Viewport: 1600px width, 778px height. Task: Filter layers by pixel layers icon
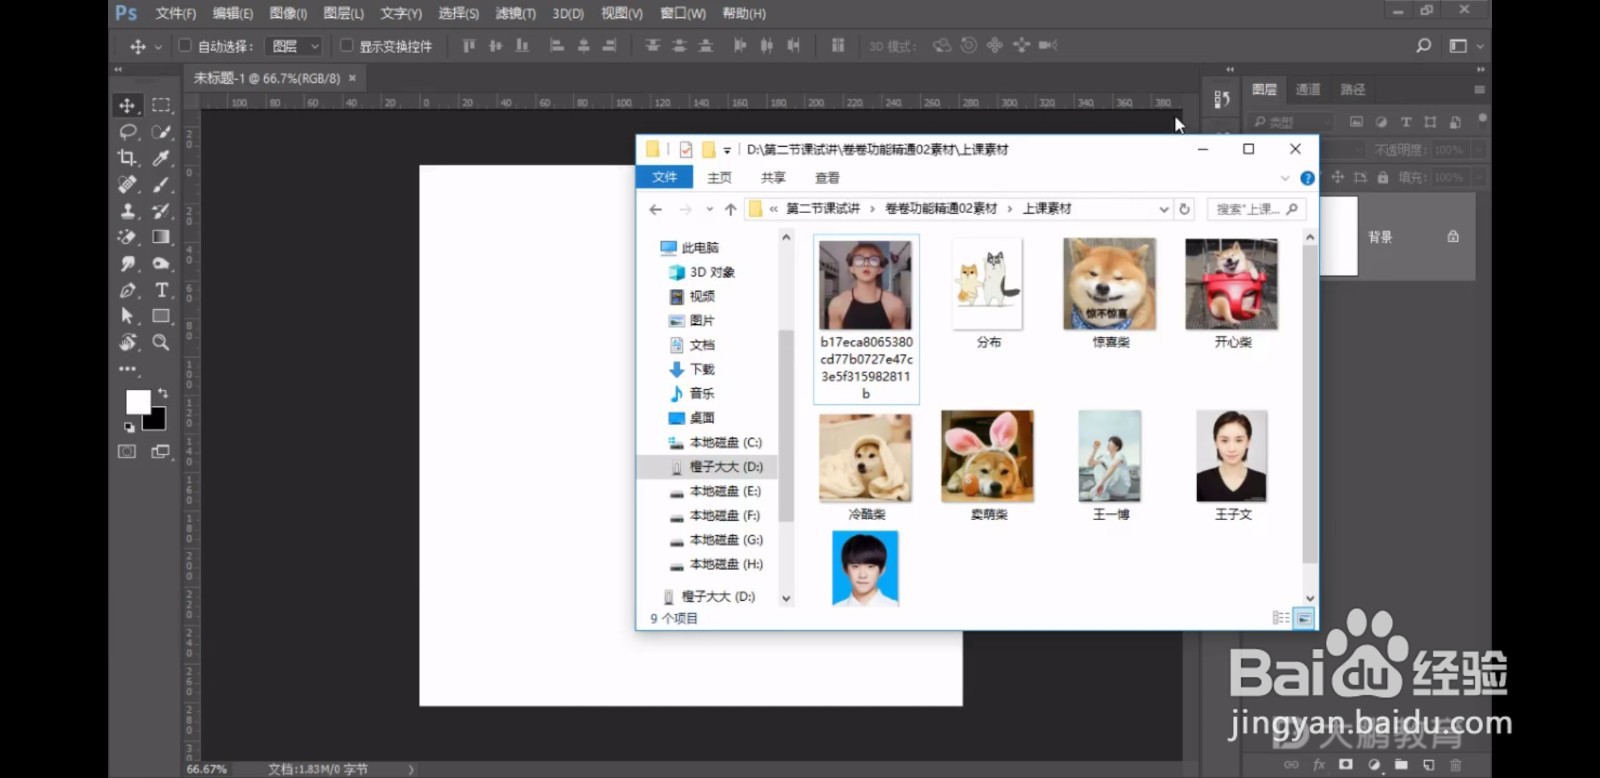tap(1356, 122)
